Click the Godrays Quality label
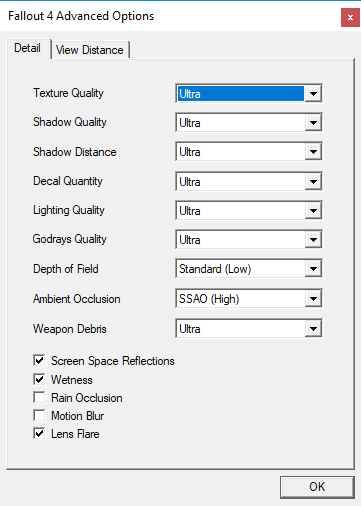 point(69,239)
